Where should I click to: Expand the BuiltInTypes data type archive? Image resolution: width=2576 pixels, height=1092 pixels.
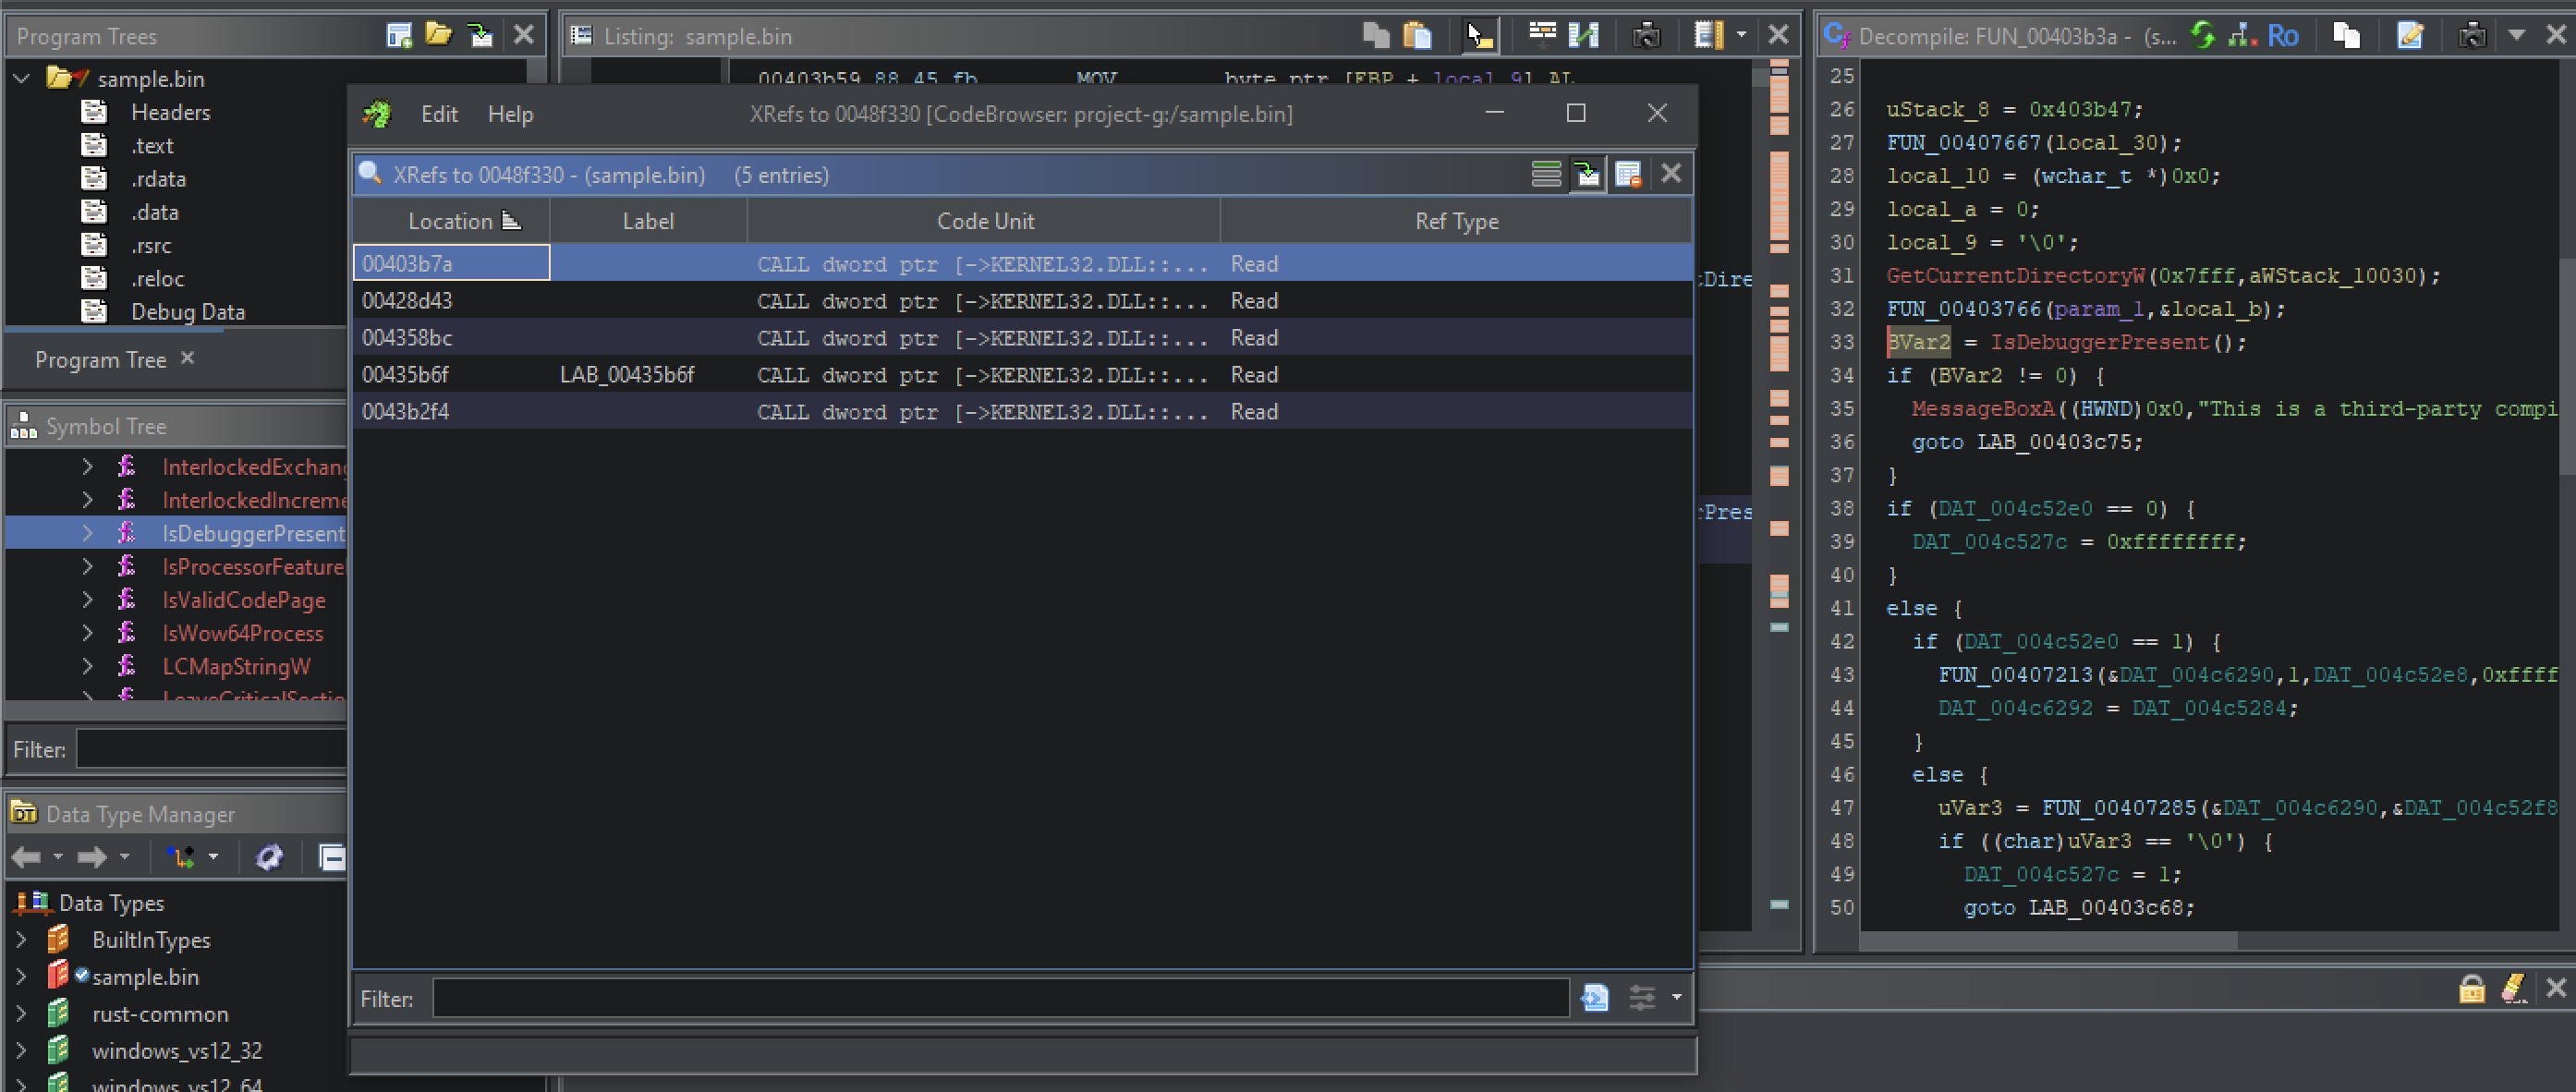click(21, 940)
